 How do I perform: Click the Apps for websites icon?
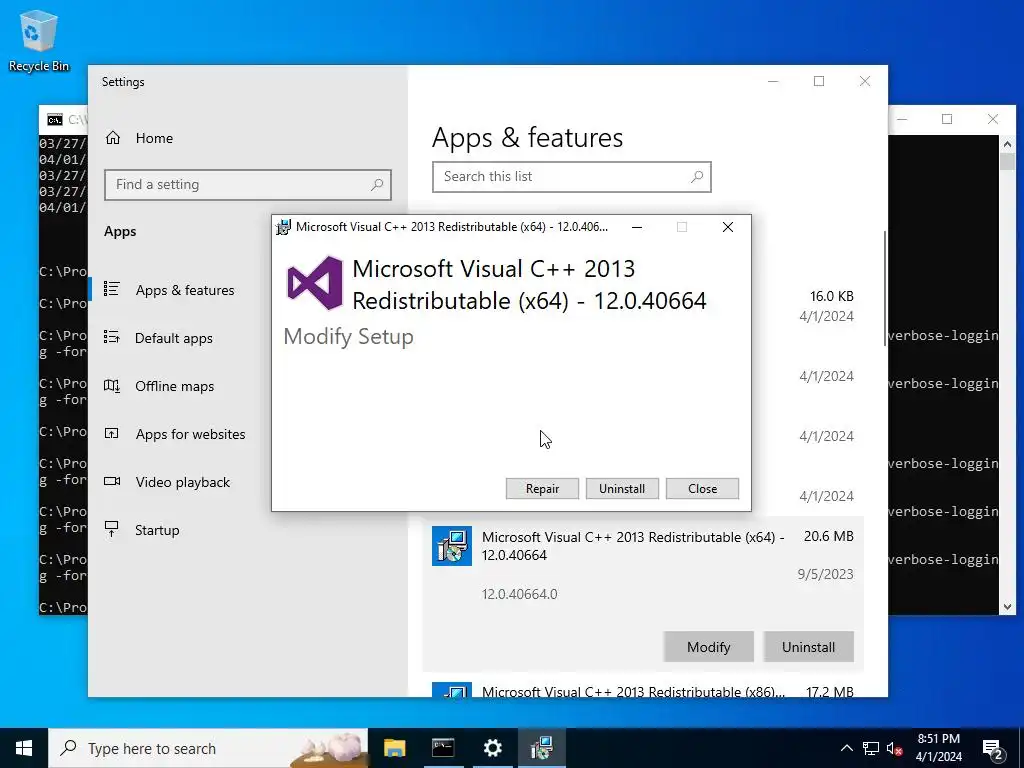(x=112, y=433)
